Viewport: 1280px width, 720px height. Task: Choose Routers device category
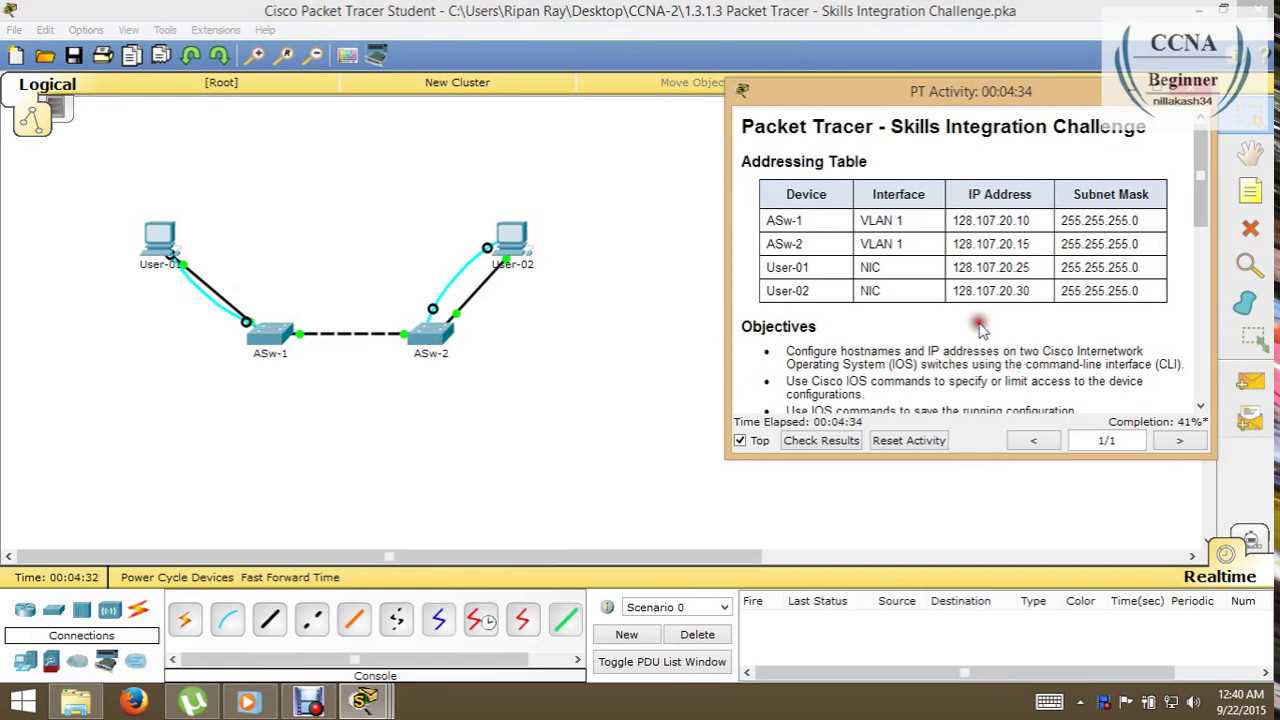(25, 610)
